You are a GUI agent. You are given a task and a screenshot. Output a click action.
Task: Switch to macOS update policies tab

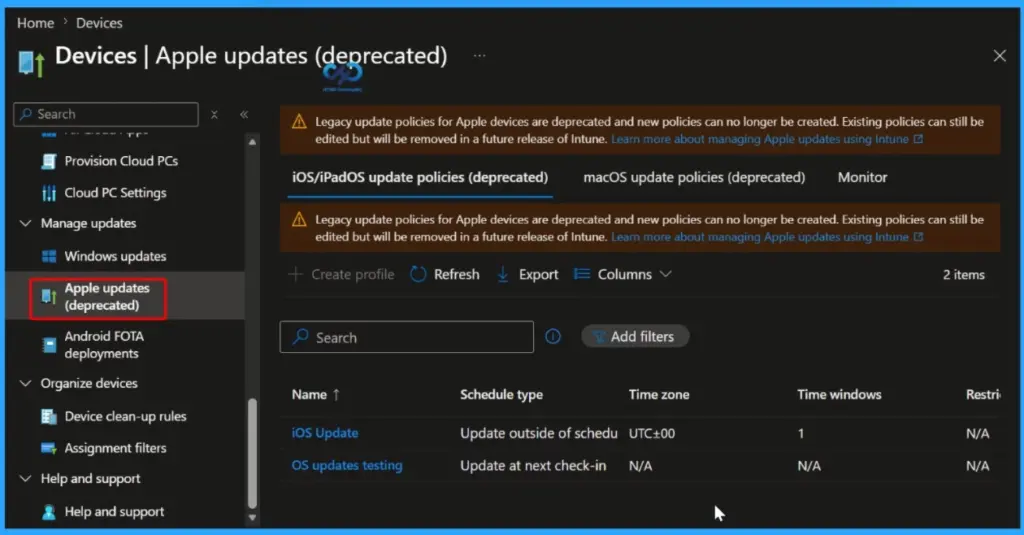pos(694,178)
